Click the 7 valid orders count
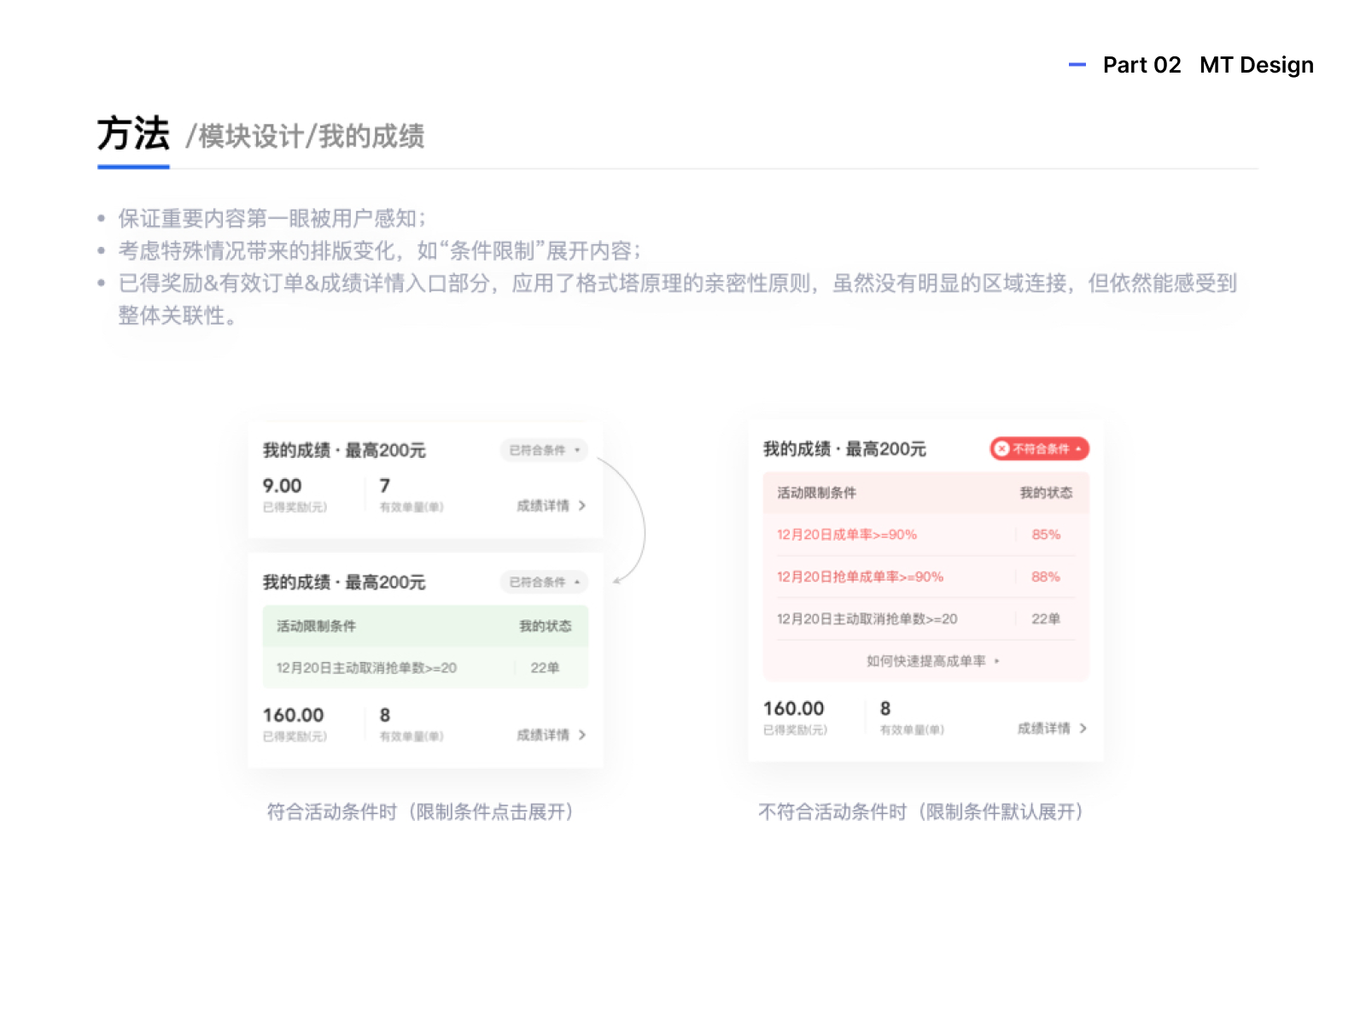Image resolution: width=1366 pixels, height=1025 pixels. coord(385,486)
